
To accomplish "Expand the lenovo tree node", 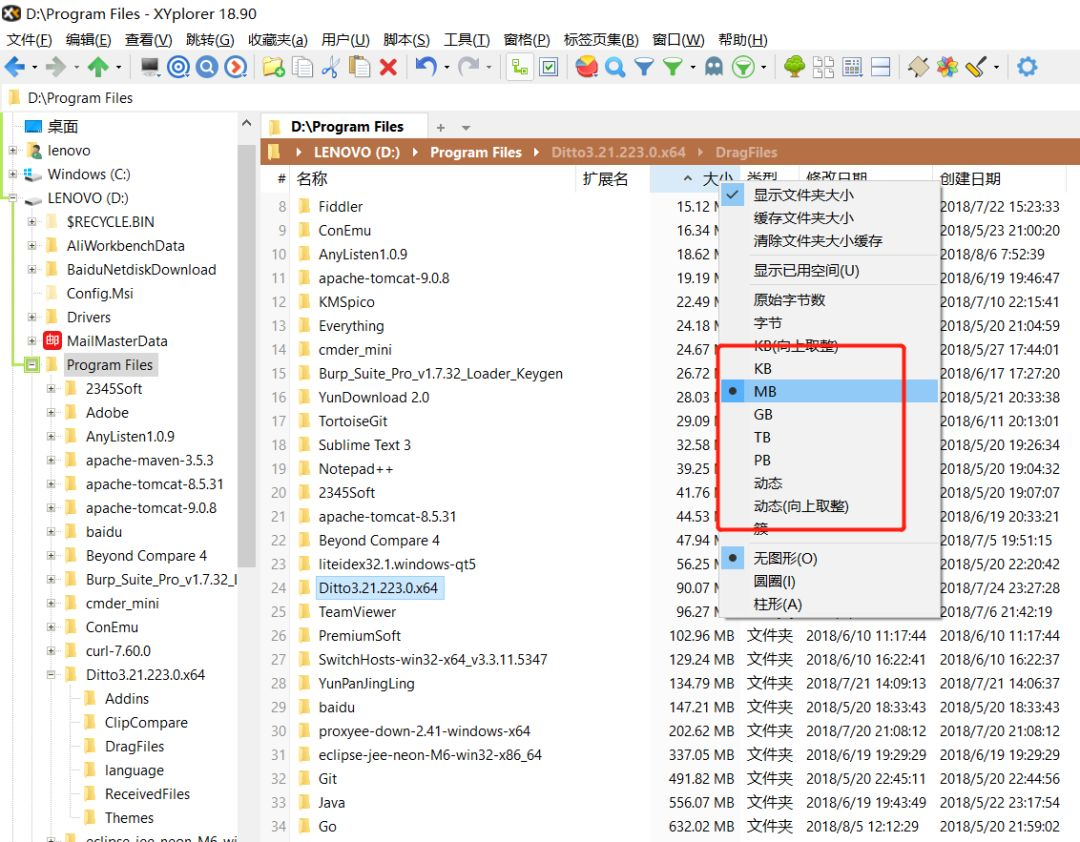I will point(13,150).
